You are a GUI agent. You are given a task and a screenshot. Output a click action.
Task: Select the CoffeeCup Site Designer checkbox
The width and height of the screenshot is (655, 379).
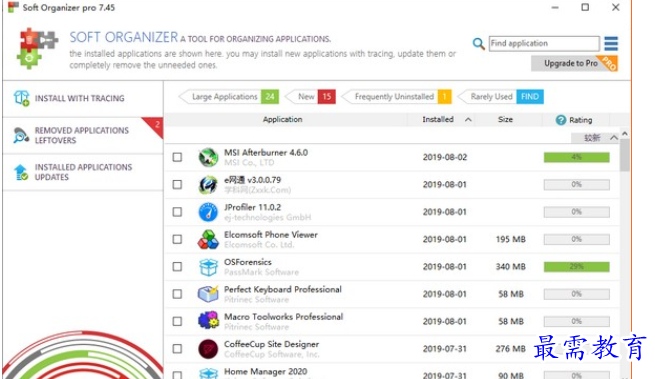point(177,349)
